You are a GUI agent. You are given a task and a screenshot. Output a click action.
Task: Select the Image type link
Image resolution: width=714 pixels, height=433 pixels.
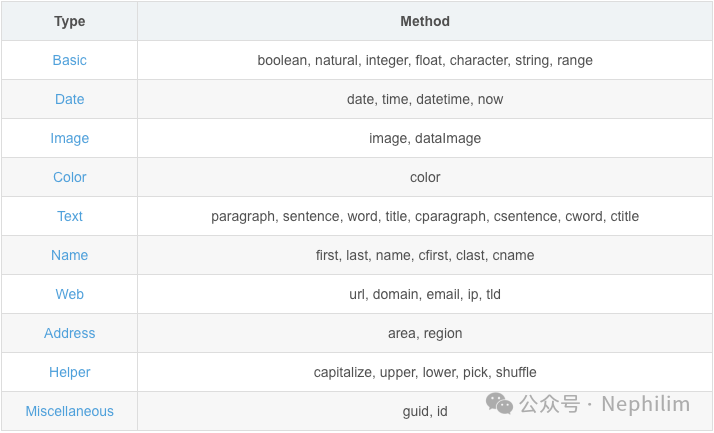[x=70, y=138]
